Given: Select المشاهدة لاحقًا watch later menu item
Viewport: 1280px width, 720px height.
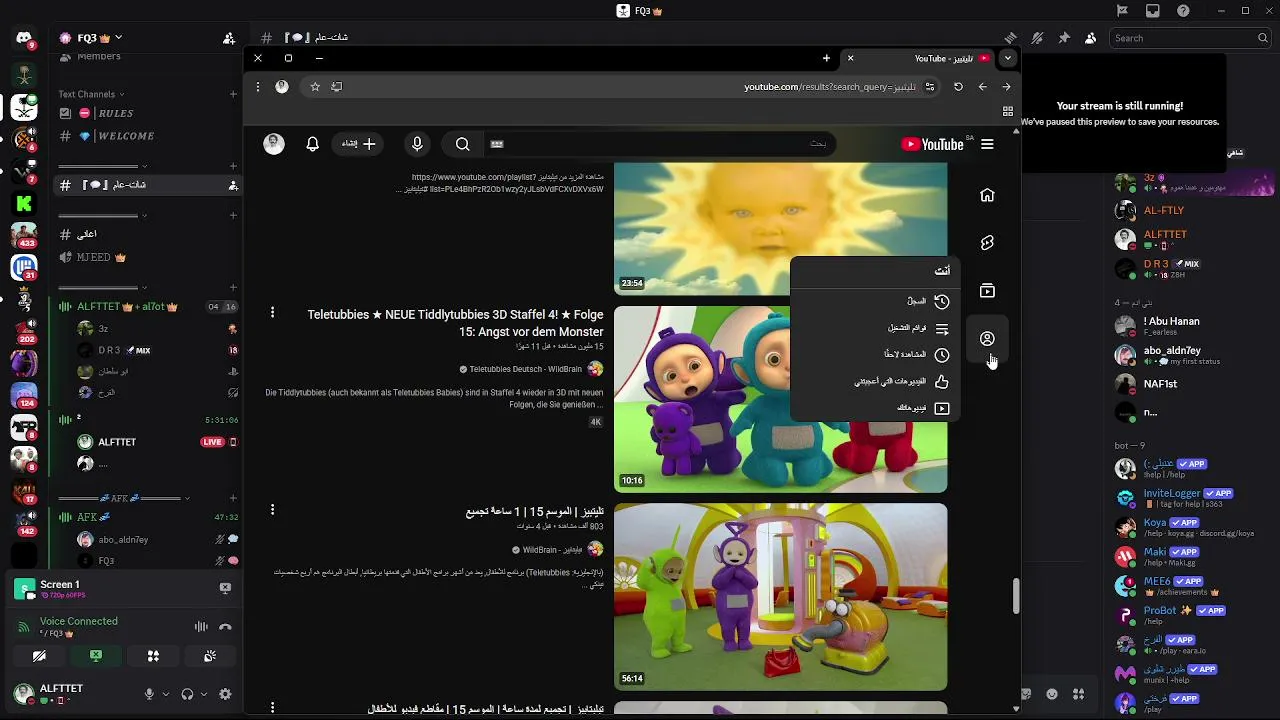Looking at the screenshot, I should click(x=875, y=354).
